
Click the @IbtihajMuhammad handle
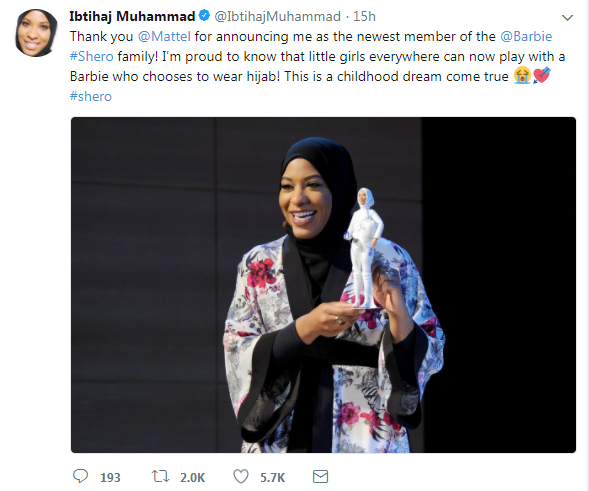point(278,16)
